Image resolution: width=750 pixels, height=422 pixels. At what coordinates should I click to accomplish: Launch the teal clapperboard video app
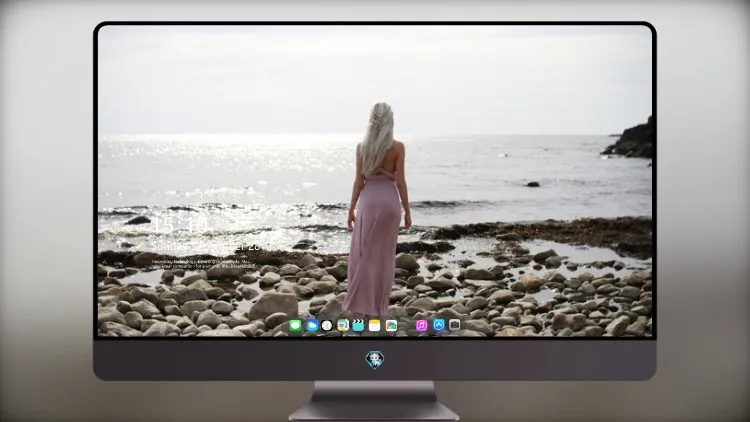pyautogui.click(x=358, y=325)
